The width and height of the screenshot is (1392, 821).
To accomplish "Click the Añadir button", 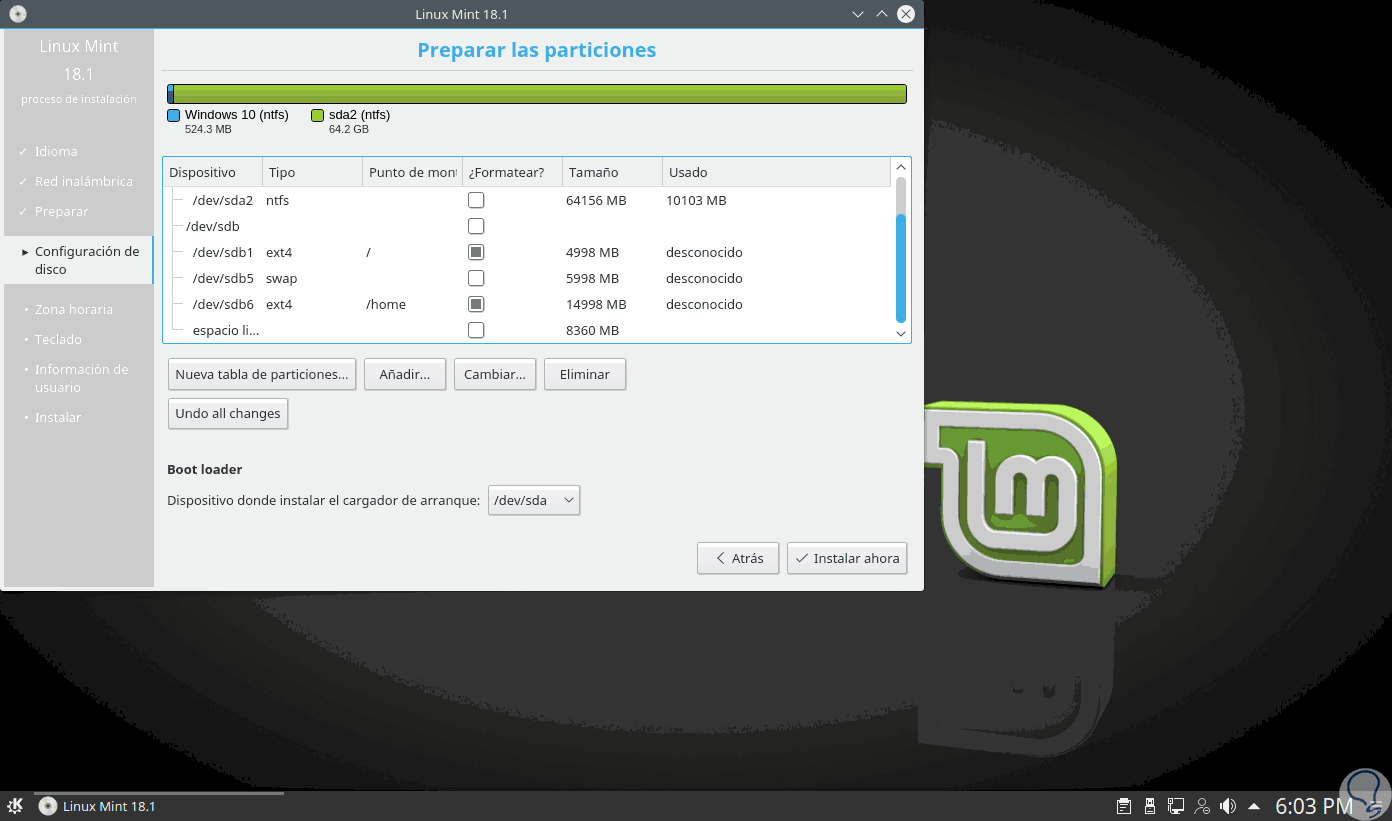I will point(405,374).
